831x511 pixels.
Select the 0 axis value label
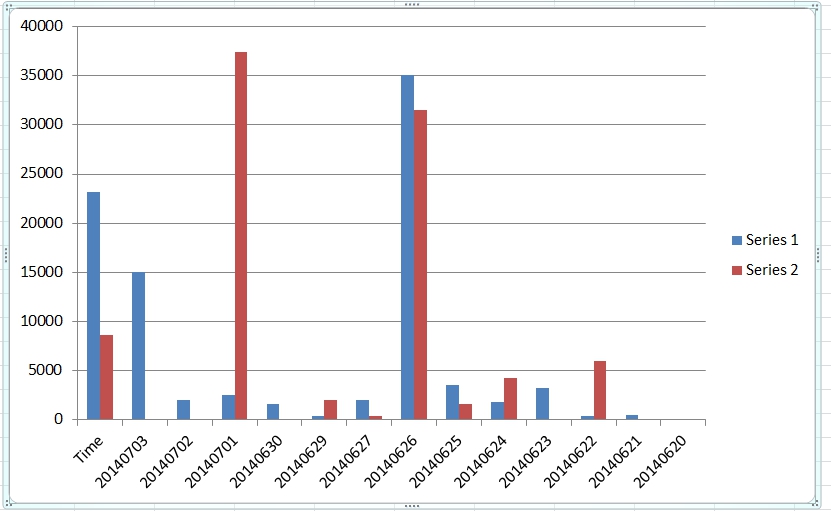click(58, 419)
